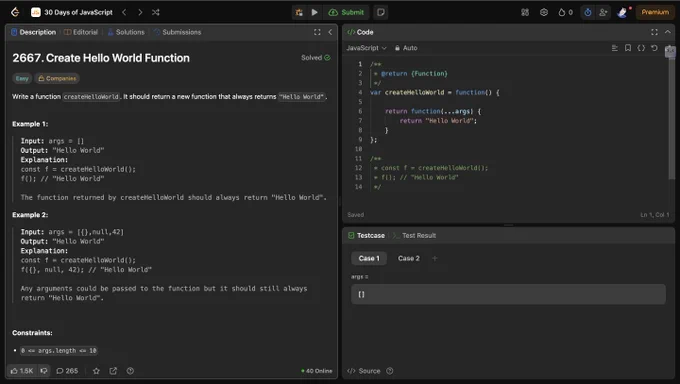This screenshot has height=384, width=680.
Task: Open the 30 Days of JavaScript study plan
Action: coord(72,12)
